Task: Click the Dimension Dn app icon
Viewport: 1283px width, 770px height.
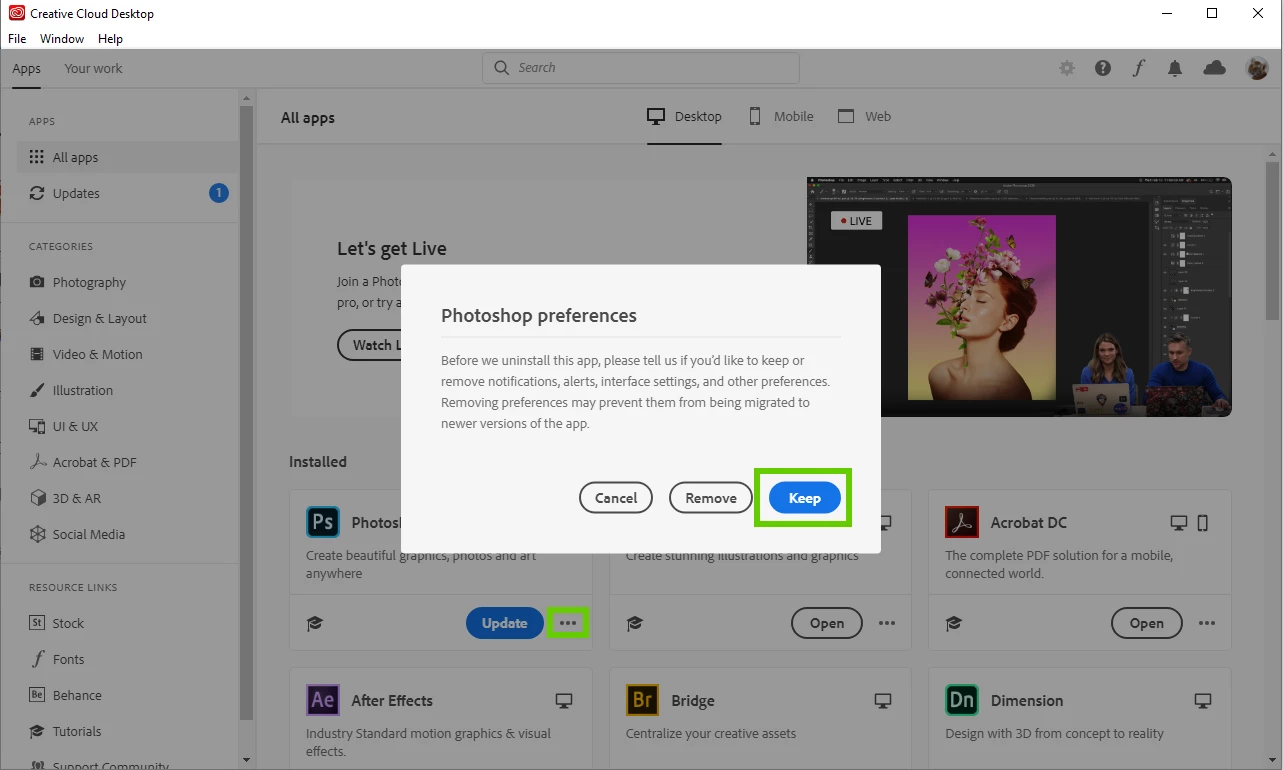Action: (x=962, y=700)
